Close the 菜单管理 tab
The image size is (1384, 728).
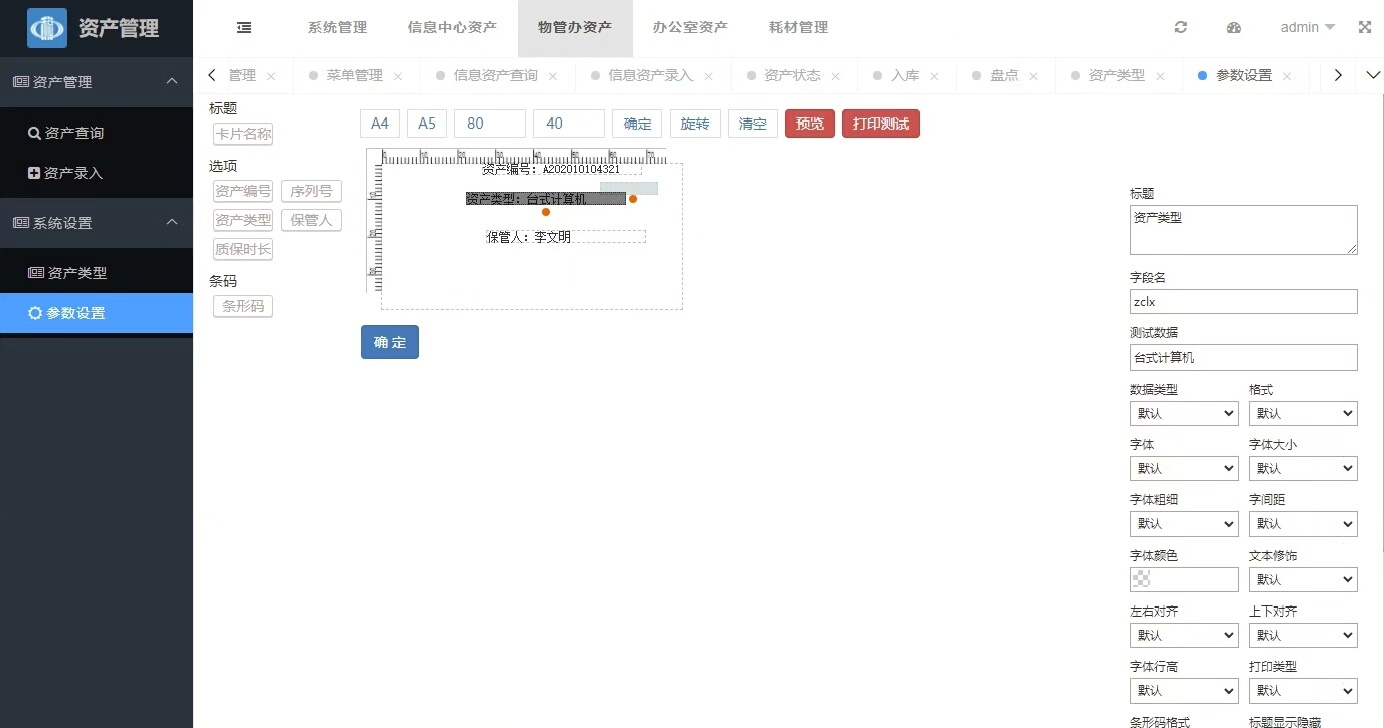pyautogui.click(x=398, y=76)
